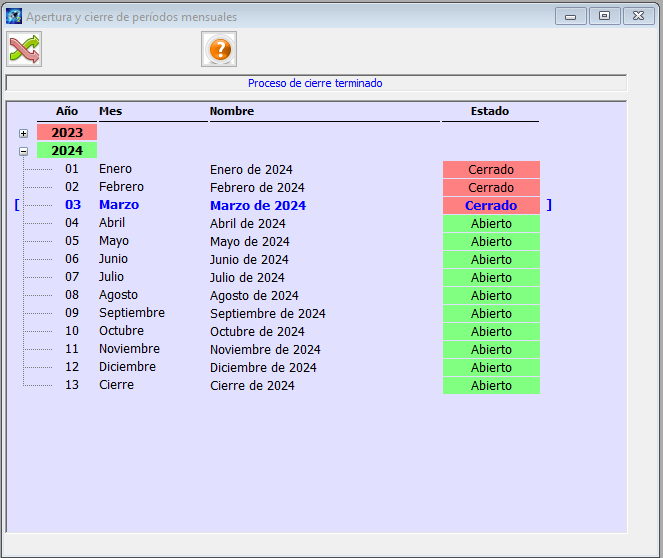Open help with the orange question icon
The image size is (663, 558).
[x=219, y=49]
